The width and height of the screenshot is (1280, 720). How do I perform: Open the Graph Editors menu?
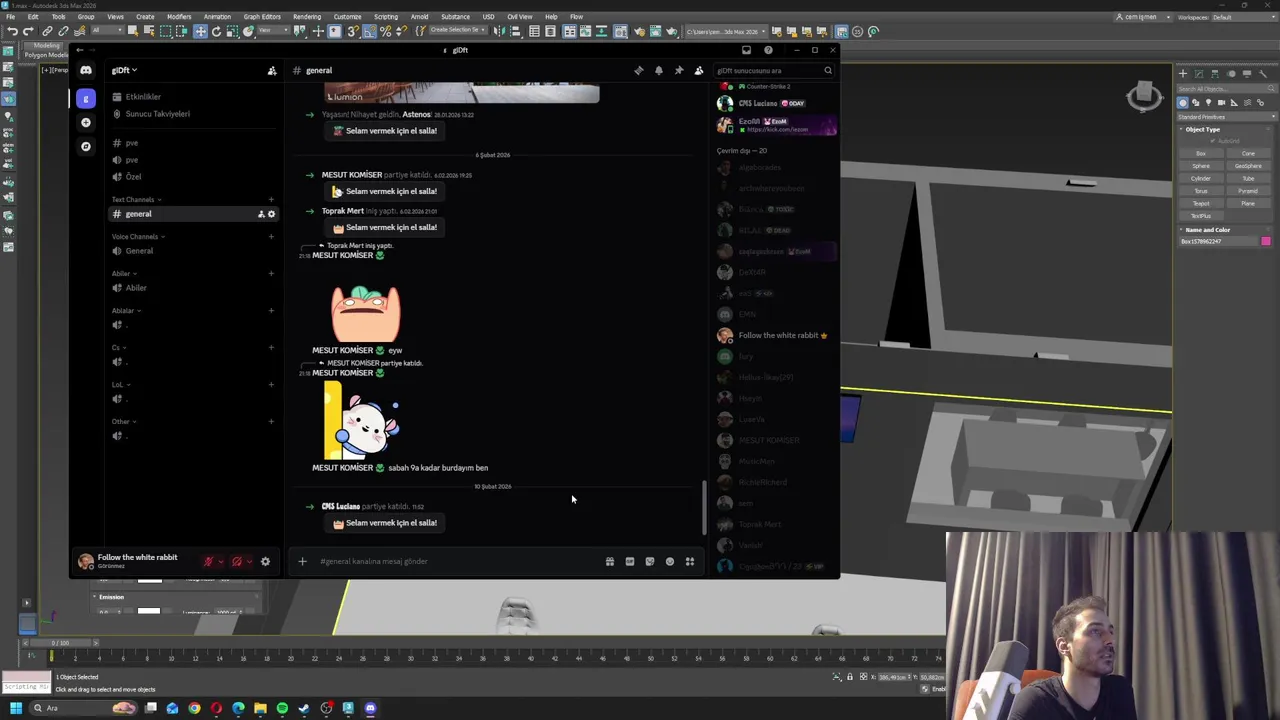pos(262,17)
